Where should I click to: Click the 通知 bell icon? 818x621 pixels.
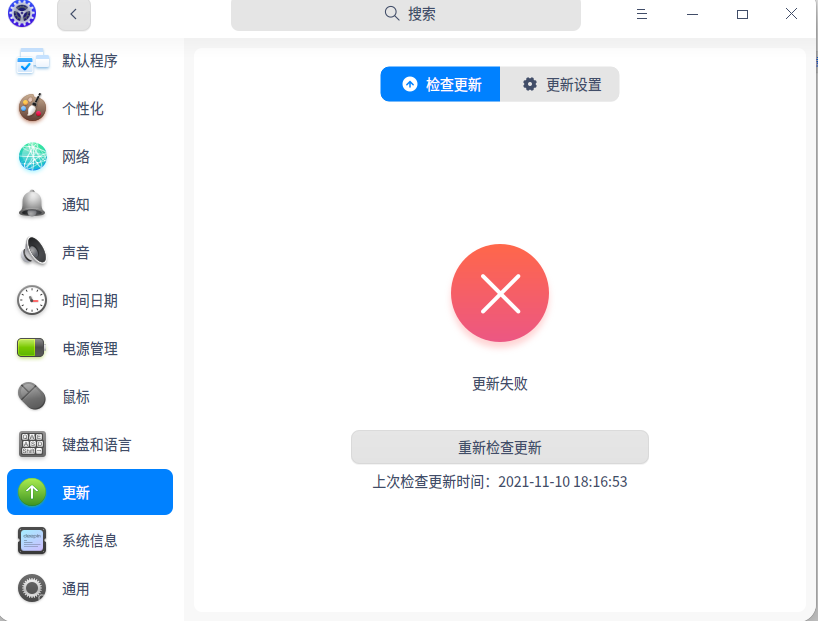tap(31, 204)
